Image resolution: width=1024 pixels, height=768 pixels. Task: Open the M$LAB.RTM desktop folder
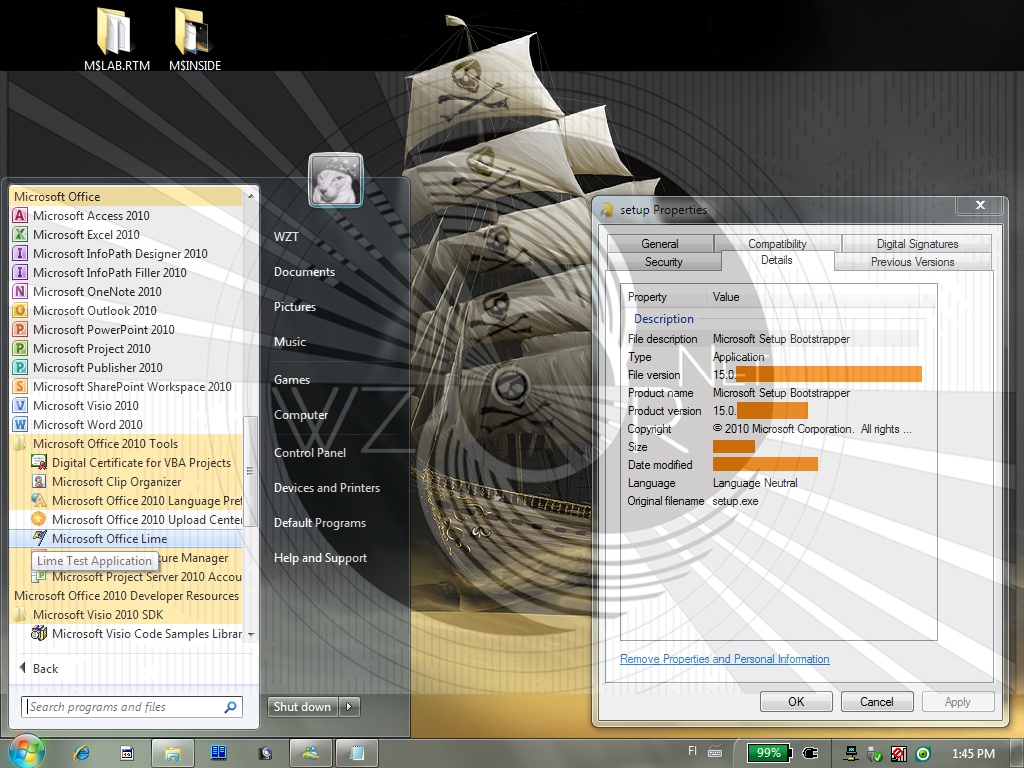(x=117, y=39)
